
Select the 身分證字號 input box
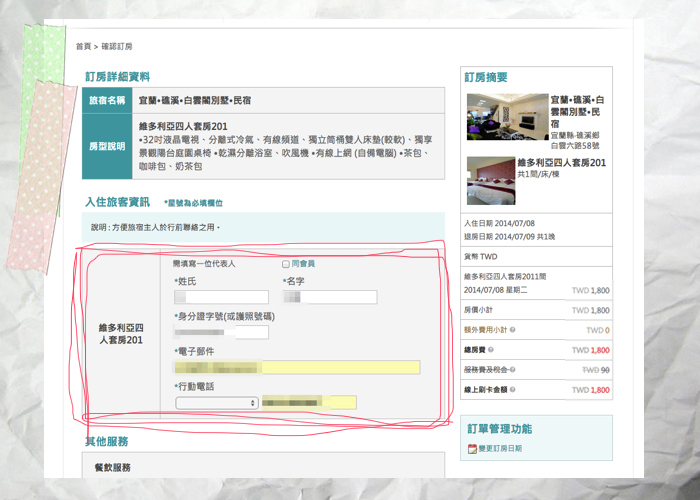coord(221,332)
